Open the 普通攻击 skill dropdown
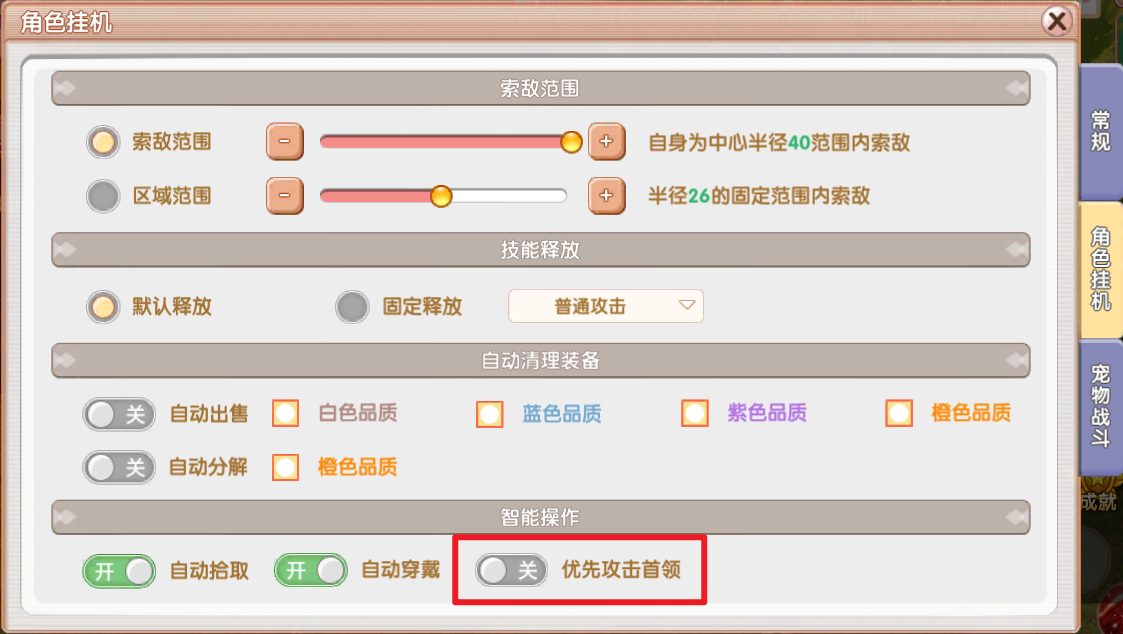The image size is (1123, 634). pos(606,307)
